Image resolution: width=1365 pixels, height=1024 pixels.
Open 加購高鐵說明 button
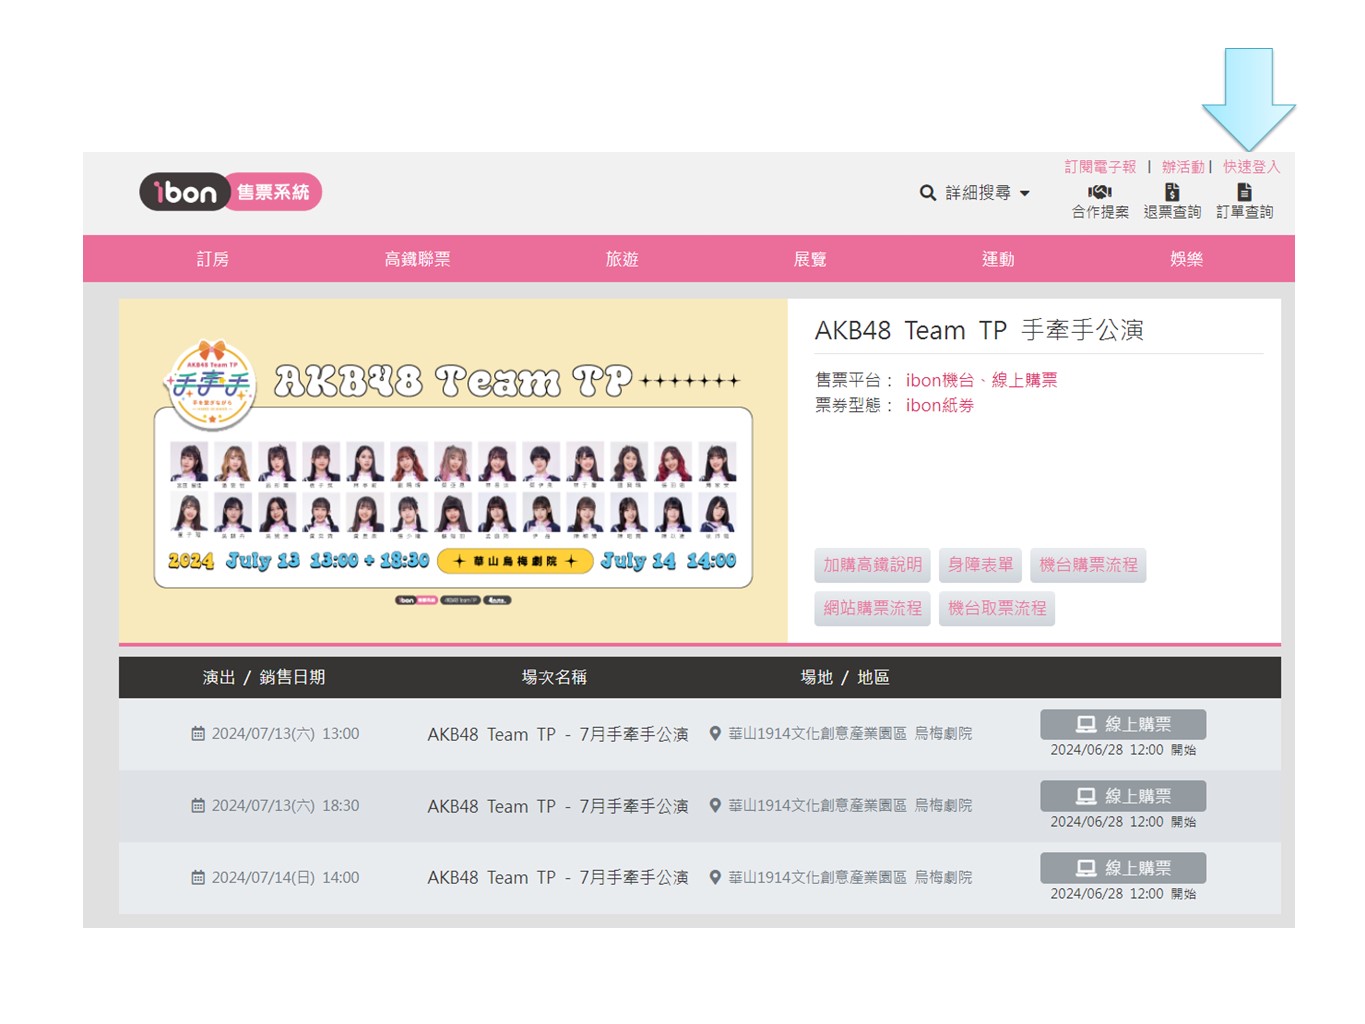872,565
